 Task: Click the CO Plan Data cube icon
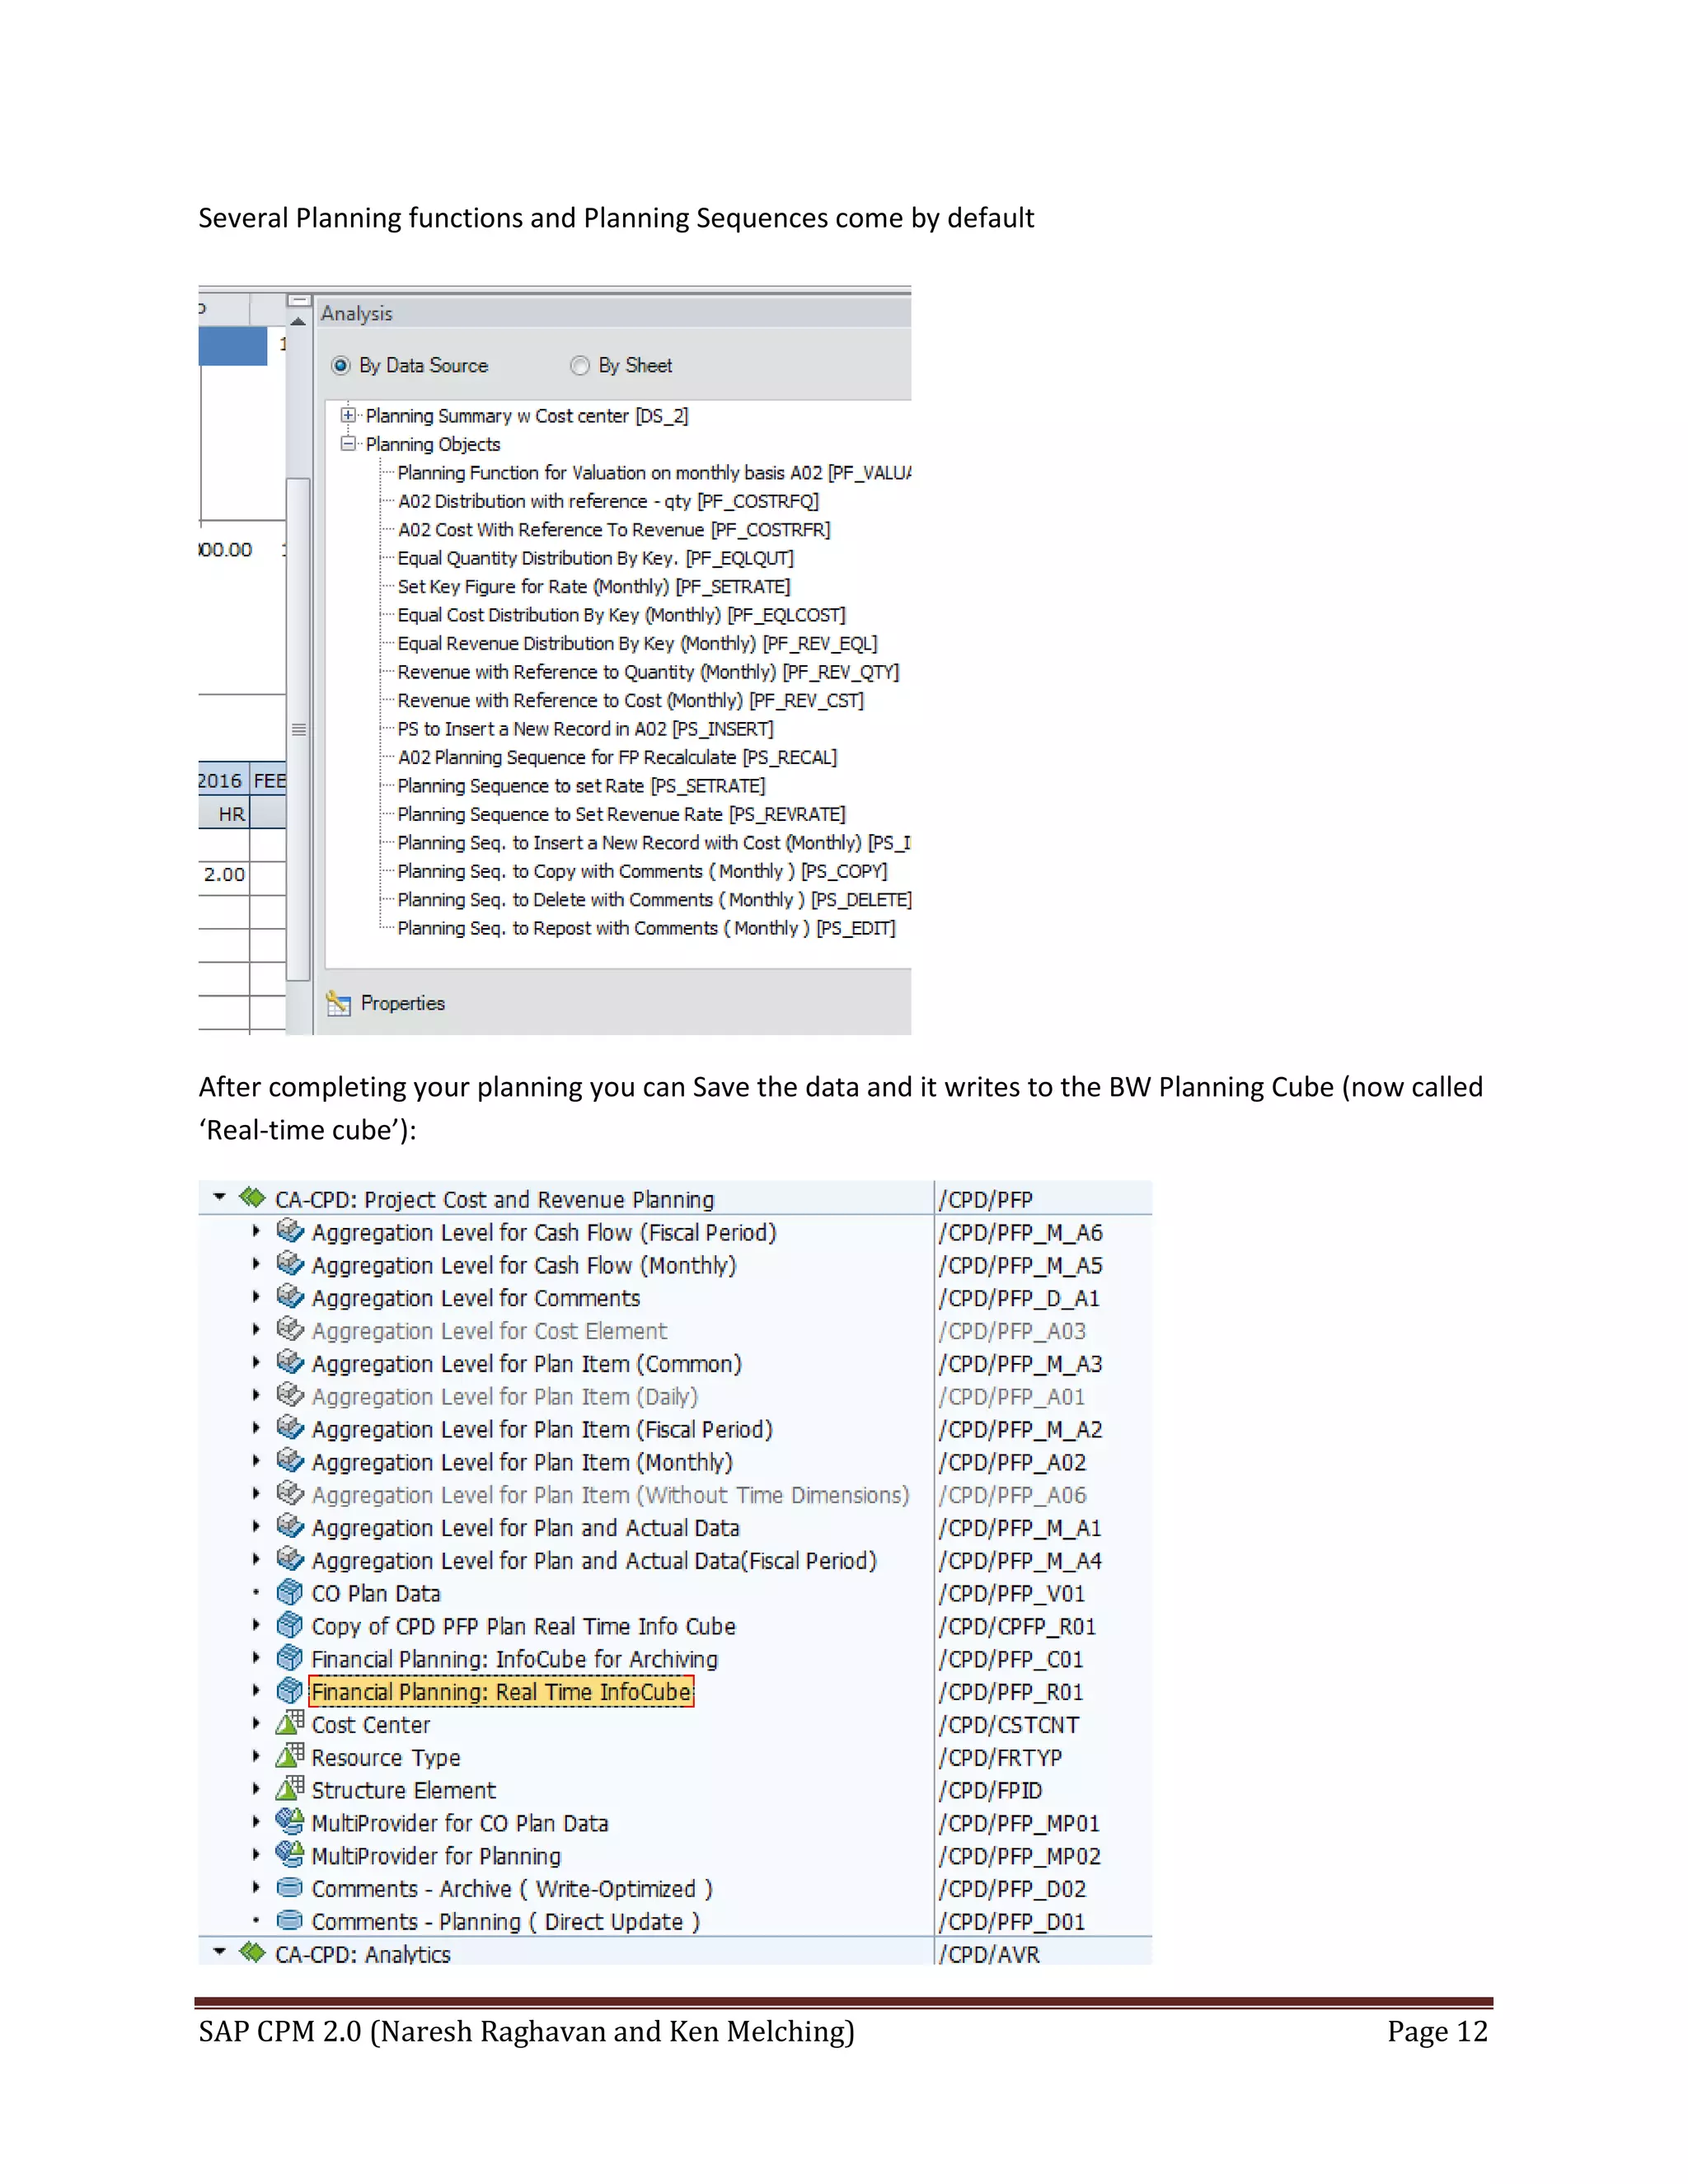coord(290,1591)
